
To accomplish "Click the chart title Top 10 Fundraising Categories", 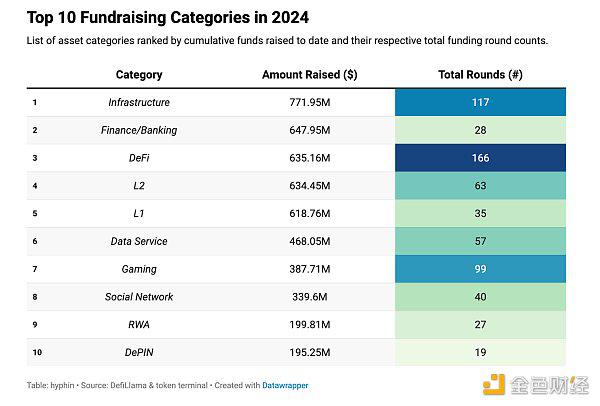I will point(167,17).
